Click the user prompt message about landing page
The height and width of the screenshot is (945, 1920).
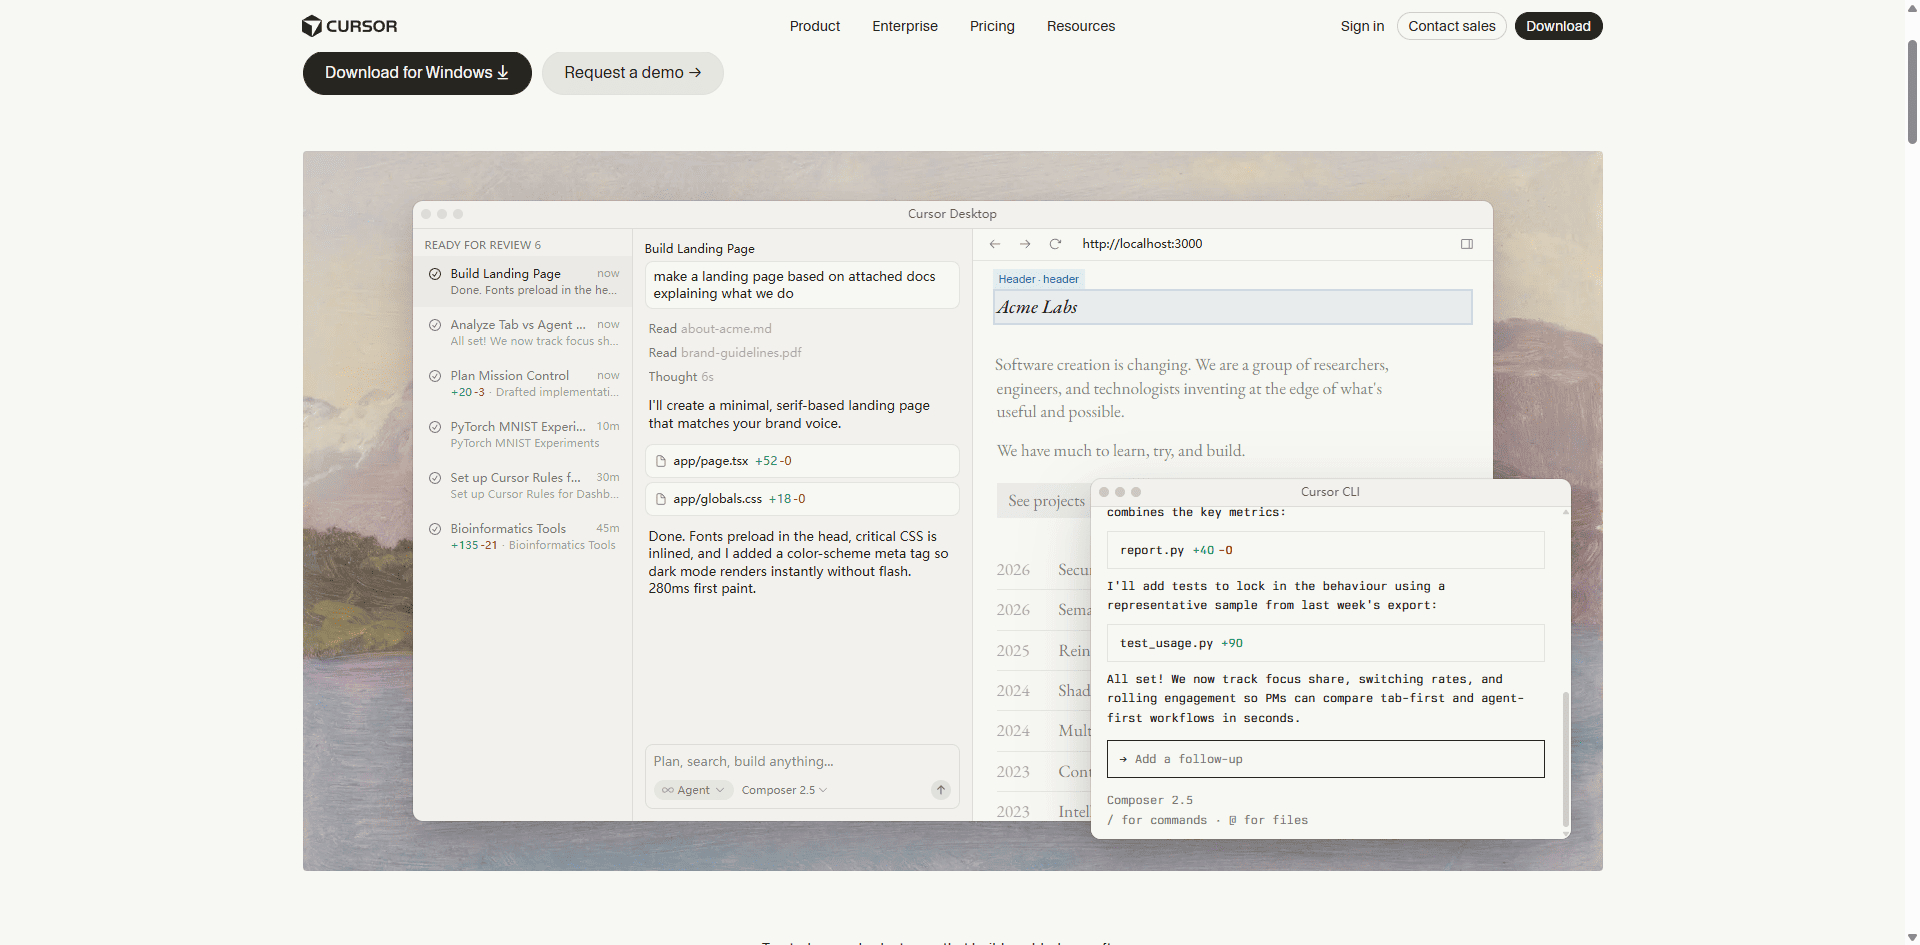(x=802, y=285)
